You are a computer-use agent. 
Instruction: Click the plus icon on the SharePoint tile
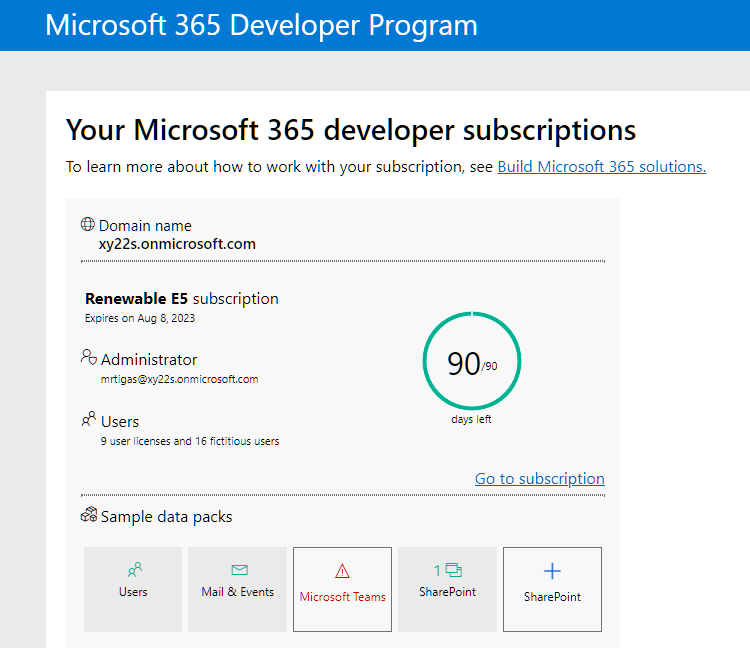click(552, 571)
